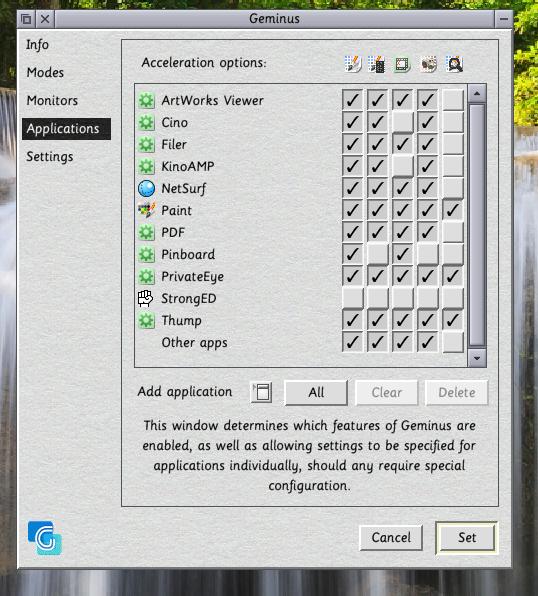This screenshot has width=538, height=596.
Task: Select the PrivateEye gear icon
Action: pyautogui.click(x=146, y=277)
